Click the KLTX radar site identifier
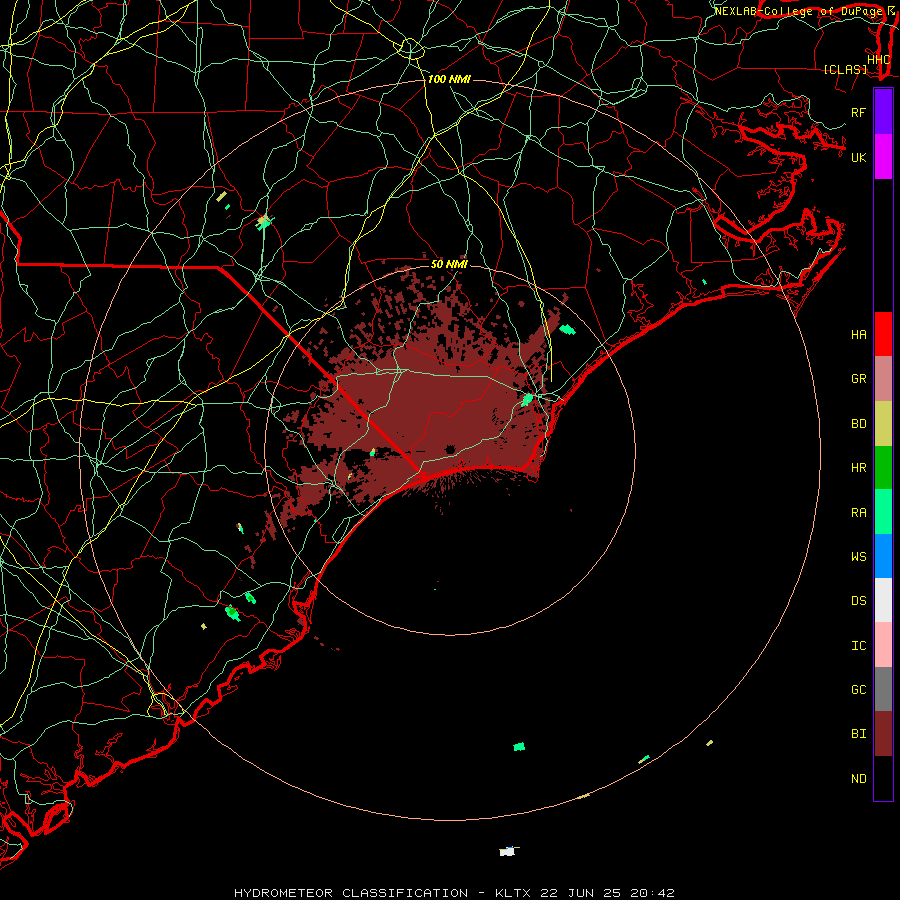The image size is (900, 900). pyautogui.click(x=512, y=893)
